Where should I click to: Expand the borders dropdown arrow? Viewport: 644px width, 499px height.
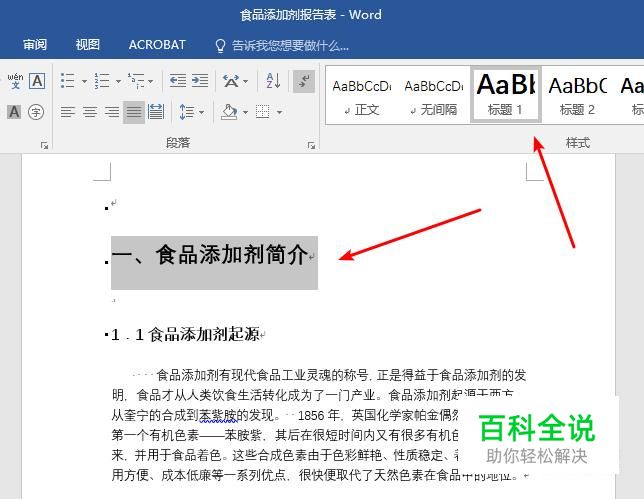click(280, 112)
